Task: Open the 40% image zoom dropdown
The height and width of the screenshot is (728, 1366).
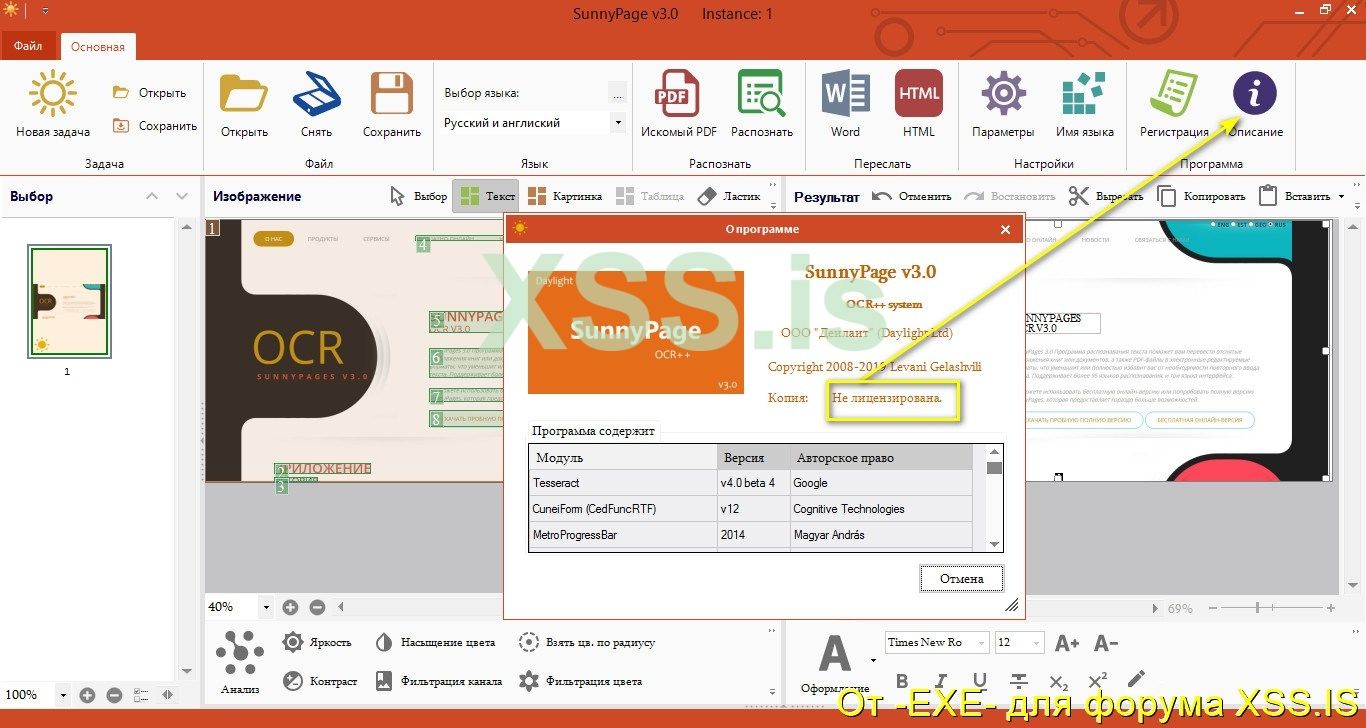Action: 266,607
